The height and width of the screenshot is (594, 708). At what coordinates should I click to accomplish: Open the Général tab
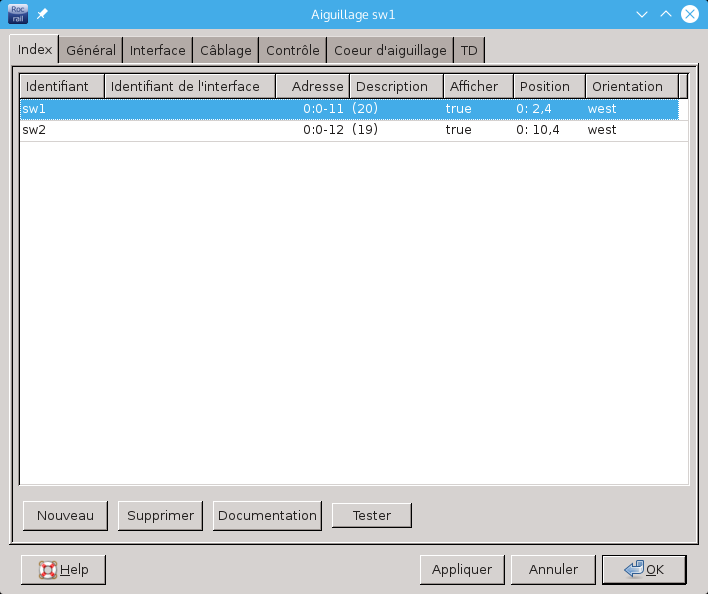tap(91, 50)
